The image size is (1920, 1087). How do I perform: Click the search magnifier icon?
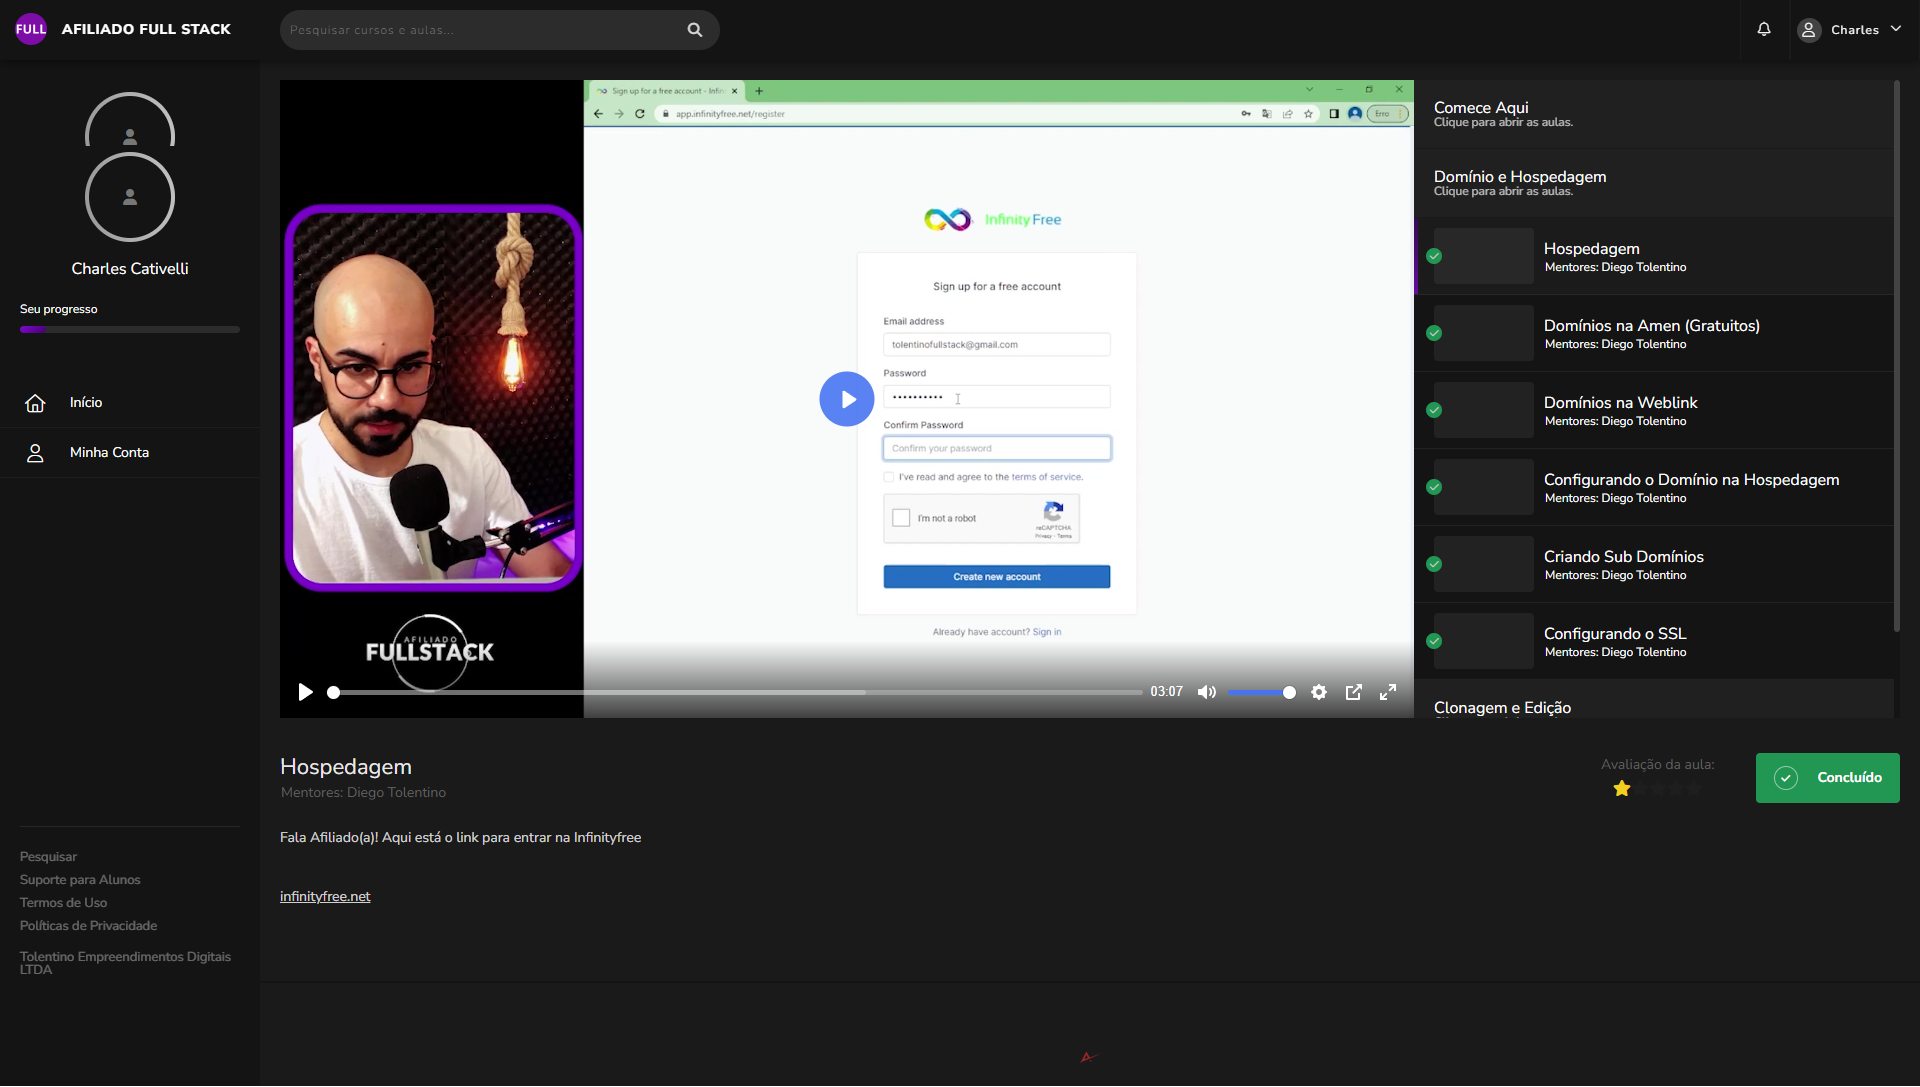point(695,30)
